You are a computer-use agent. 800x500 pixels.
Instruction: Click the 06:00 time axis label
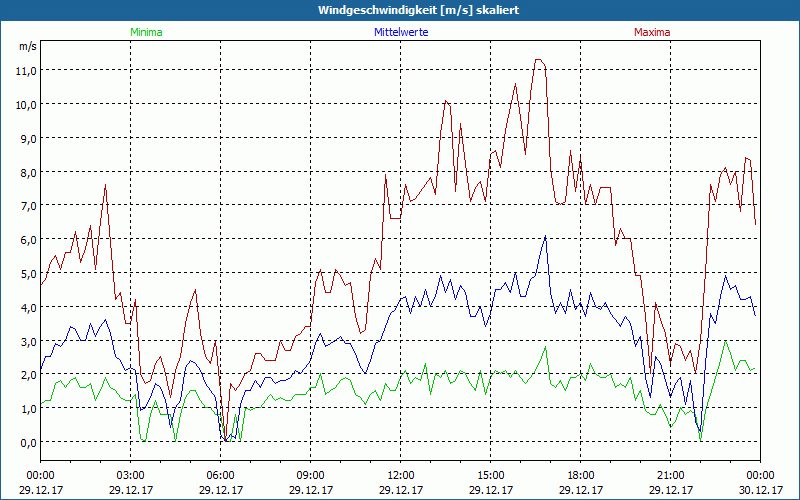click(221, 475)
